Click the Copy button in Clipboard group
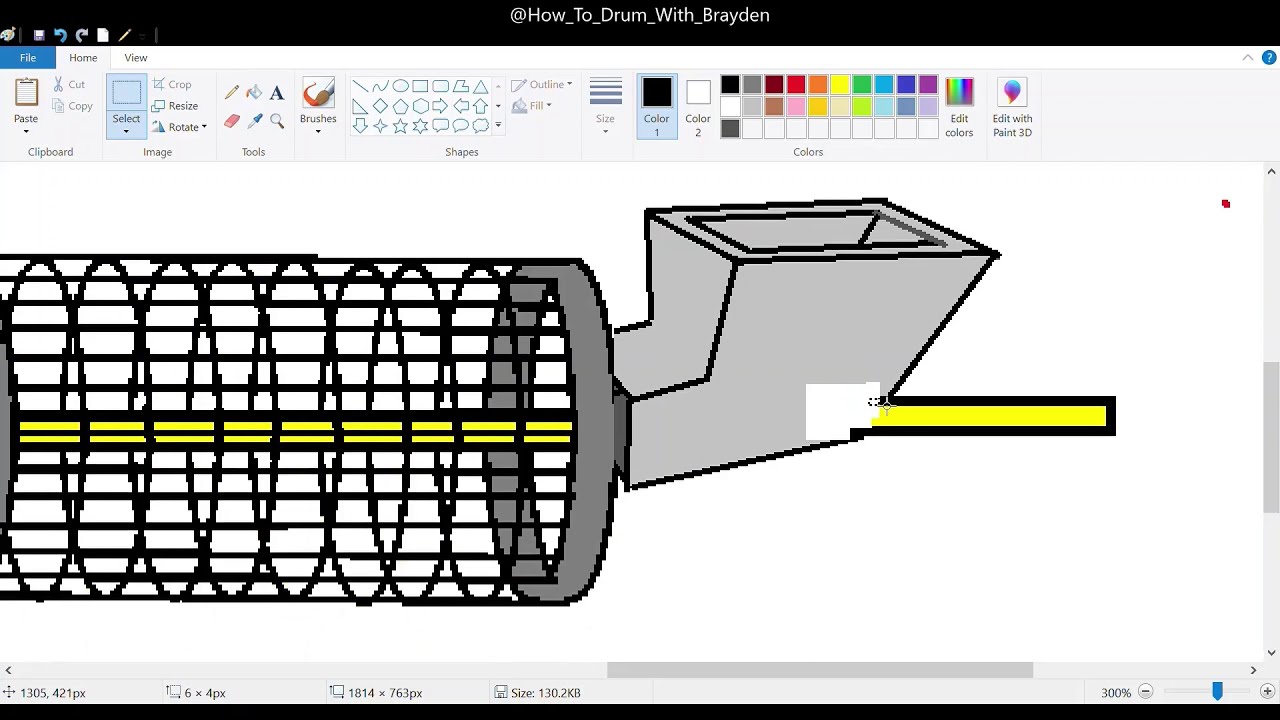The image size is (1280, 720). 72,106
